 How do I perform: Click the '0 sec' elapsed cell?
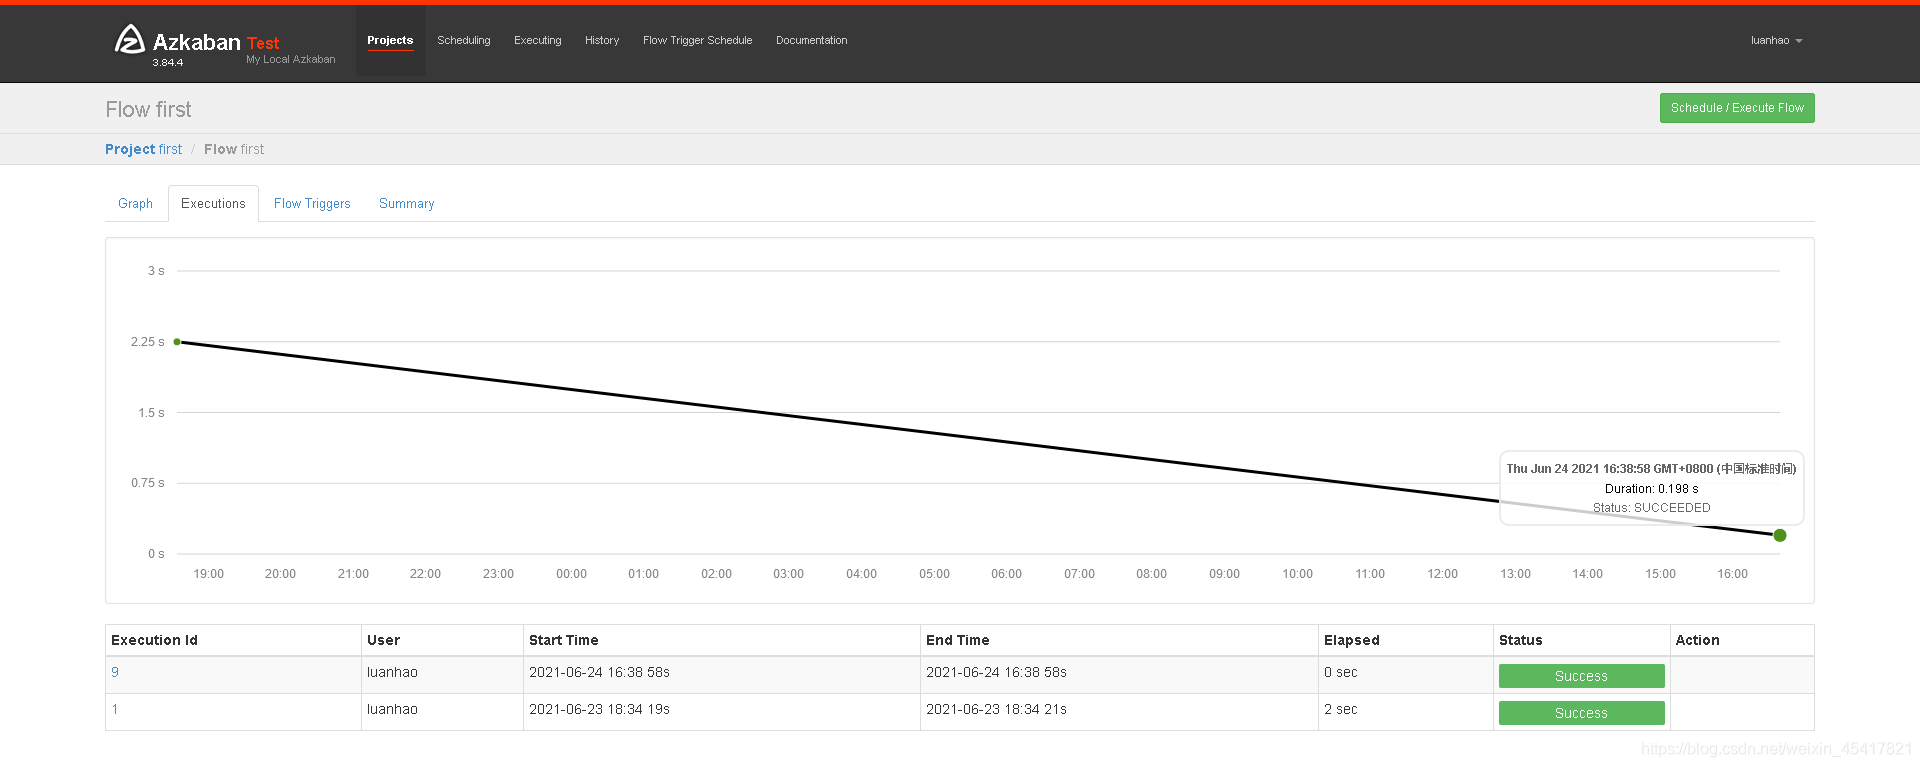click(x=1406, y=675)
